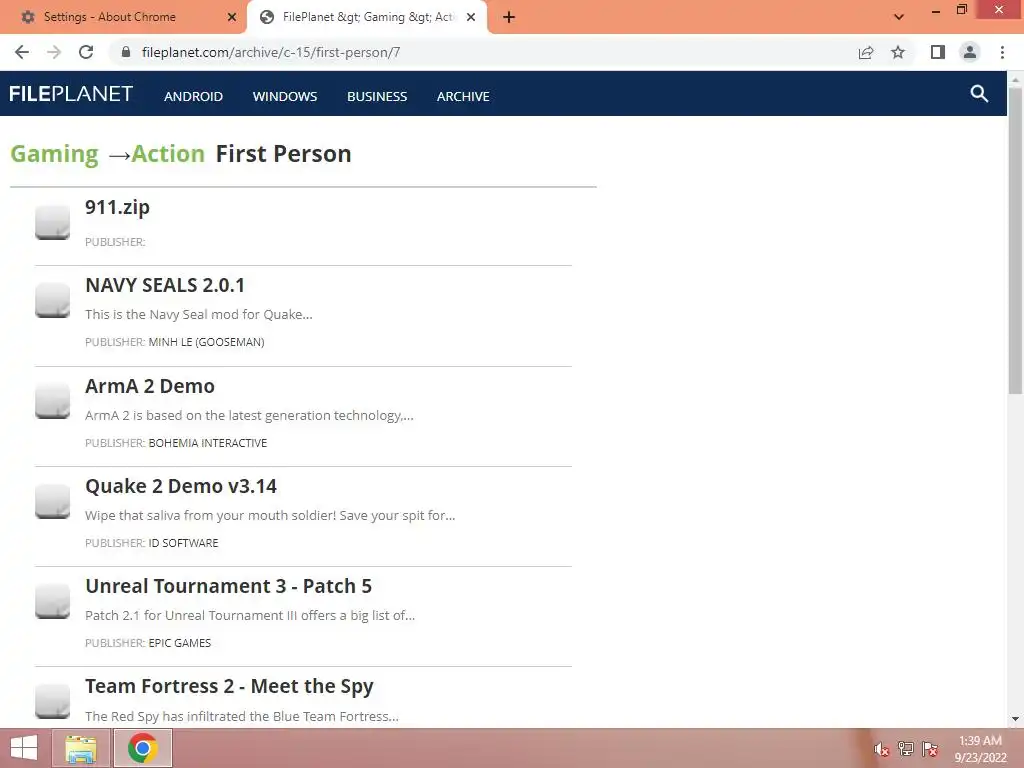Click 'Patch 2.1 for Unreal Tournament' description
The height and width of the screenshot is (768, 1024).
tap(249, 616)
